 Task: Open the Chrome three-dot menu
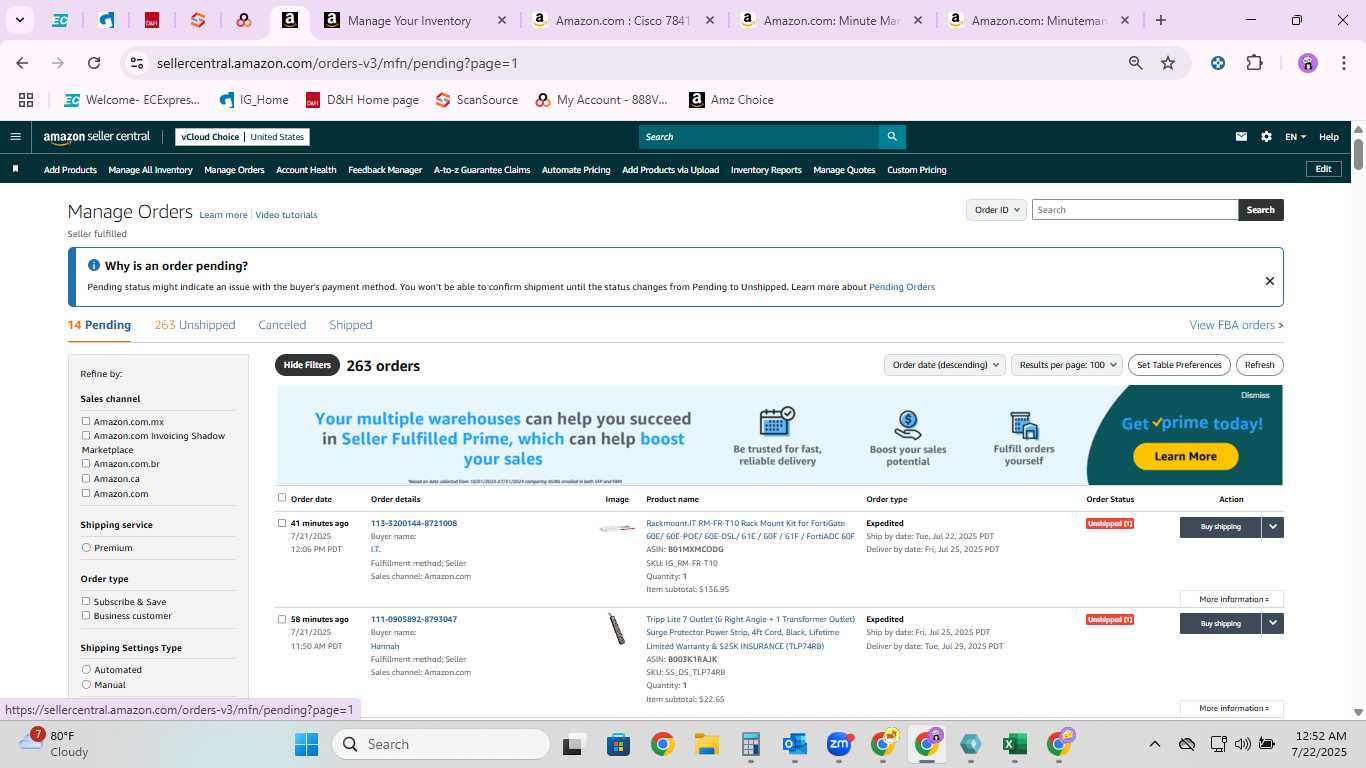pyautogui.click(x=1342, y=63)
